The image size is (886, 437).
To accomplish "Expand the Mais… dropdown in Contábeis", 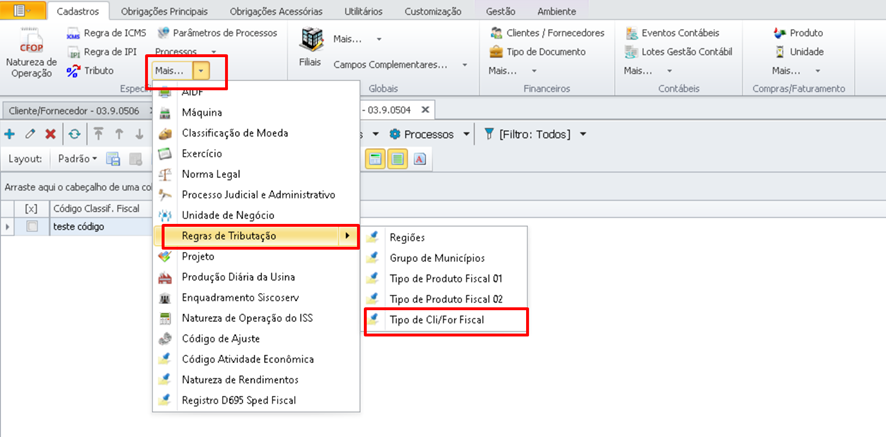I will click(x=669, y=71).
